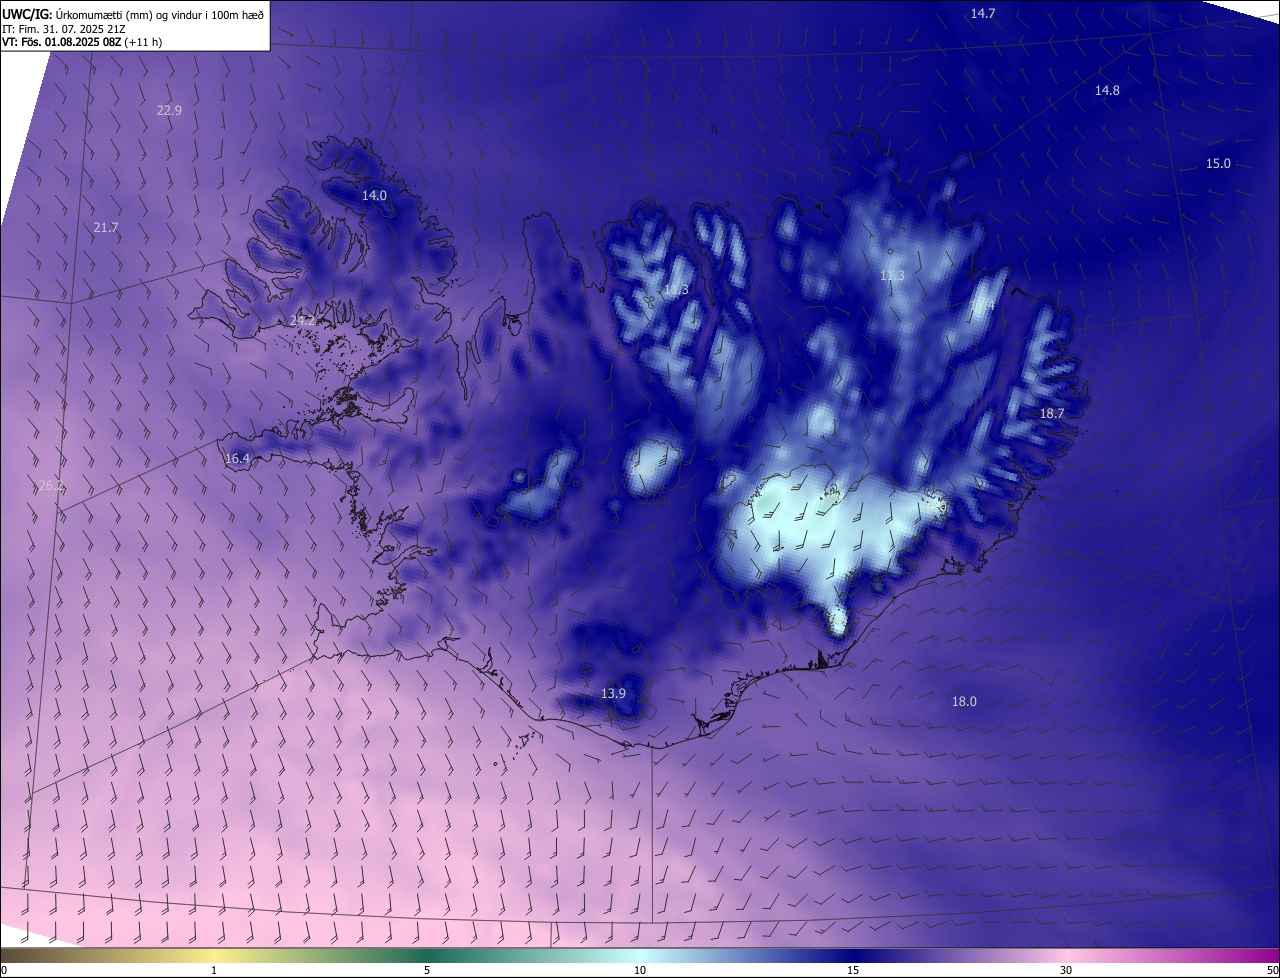Screen dimensions: 1280x978
Task: Click the color scale tick labeled 5
Action: (x=427, y=970)
